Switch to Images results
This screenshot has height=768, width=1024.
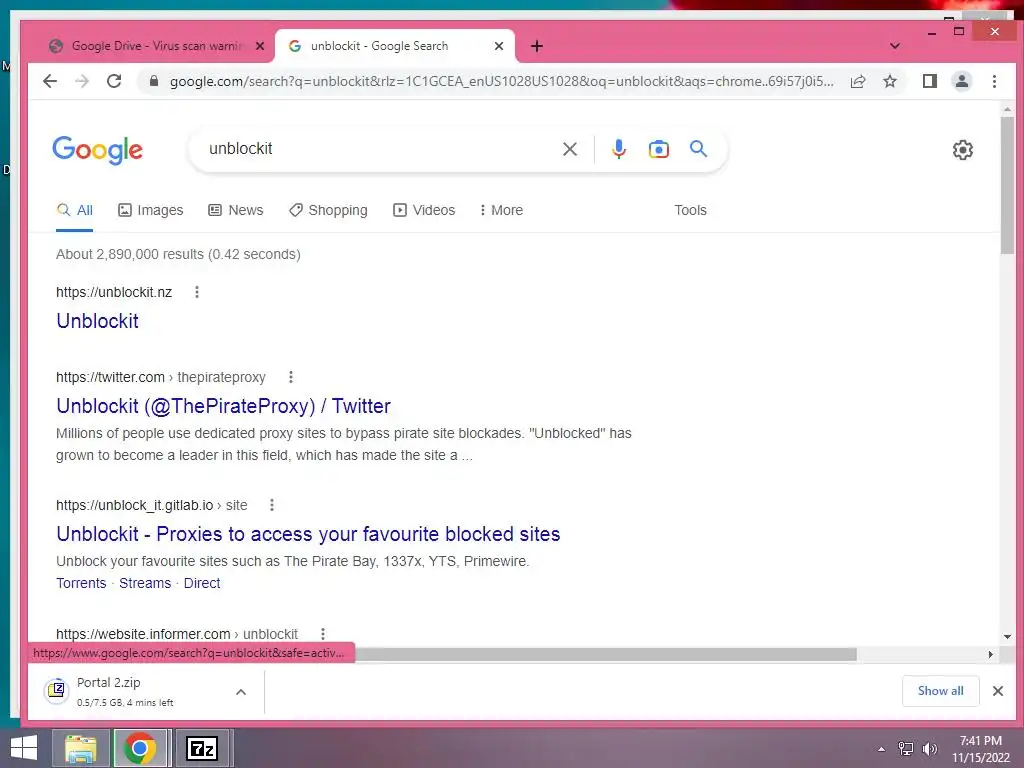tap(150, 210)
